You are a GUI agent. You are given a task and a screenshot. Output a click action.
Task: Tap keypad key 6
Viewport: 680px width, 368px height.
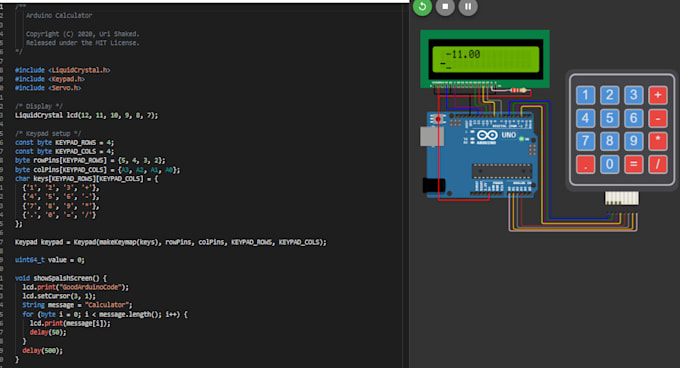pyautogui.click(x=633, y=118)
